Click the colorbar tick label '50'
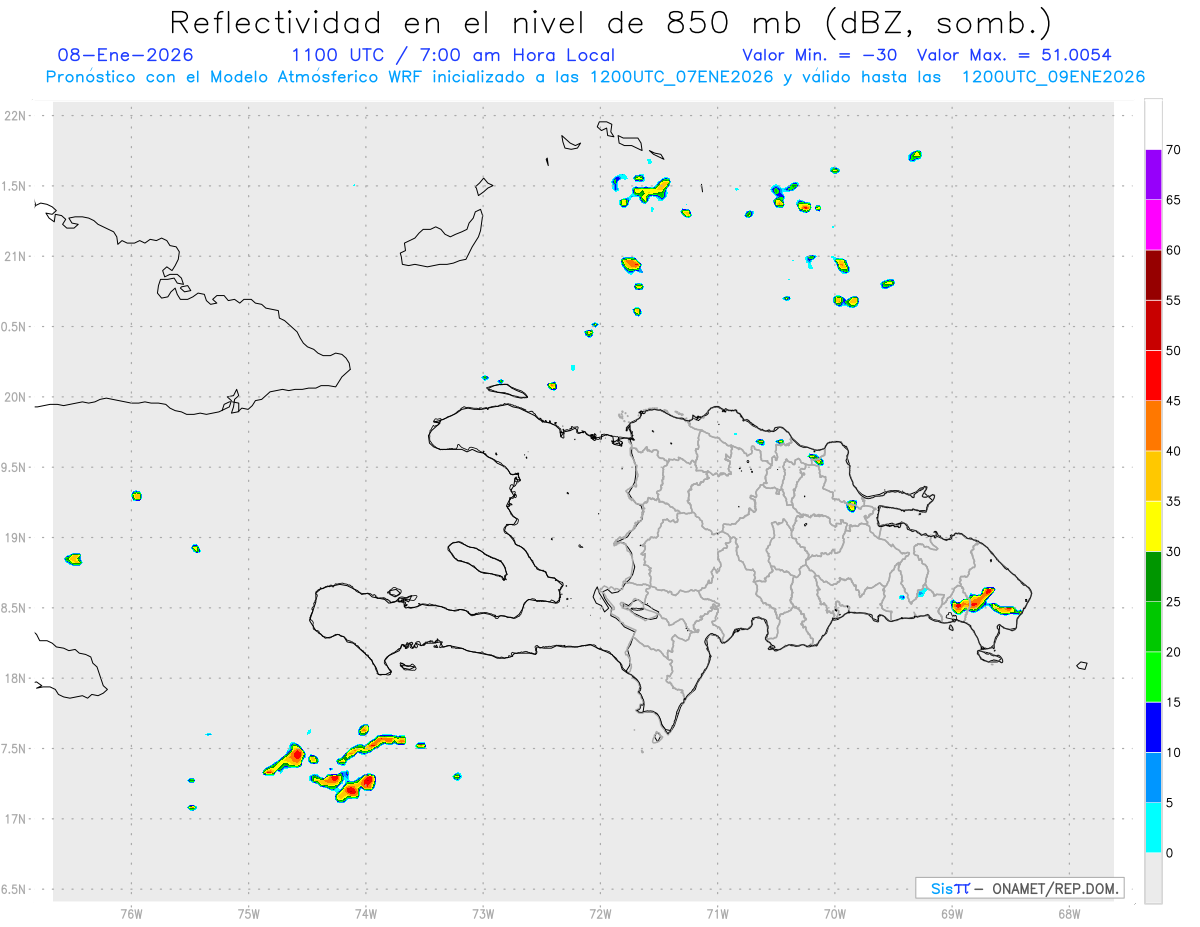The height and width of the screenshot is (927, 1200). click(1174, 351)
